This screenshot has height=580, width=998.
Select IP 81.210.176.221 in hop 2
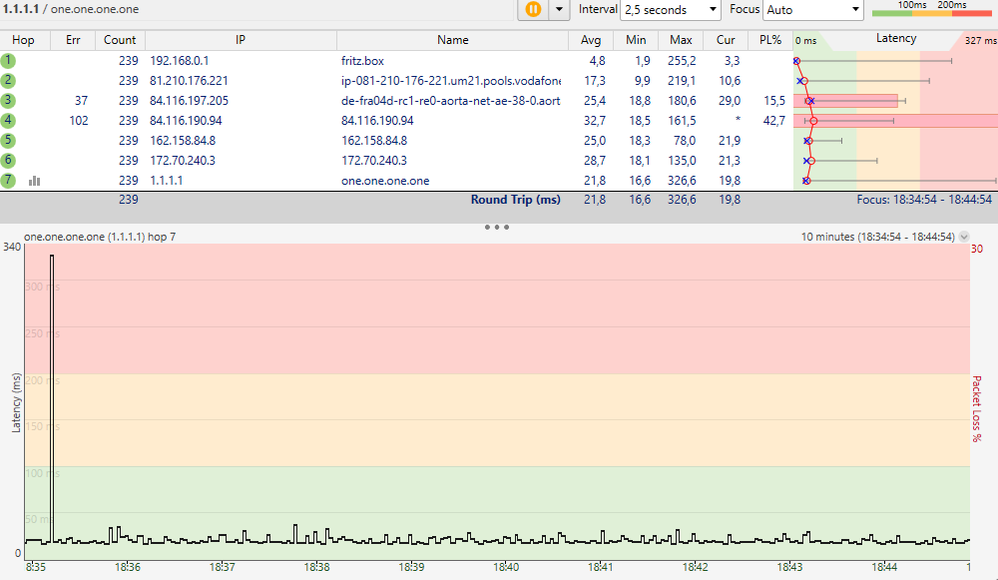(189, 80)
